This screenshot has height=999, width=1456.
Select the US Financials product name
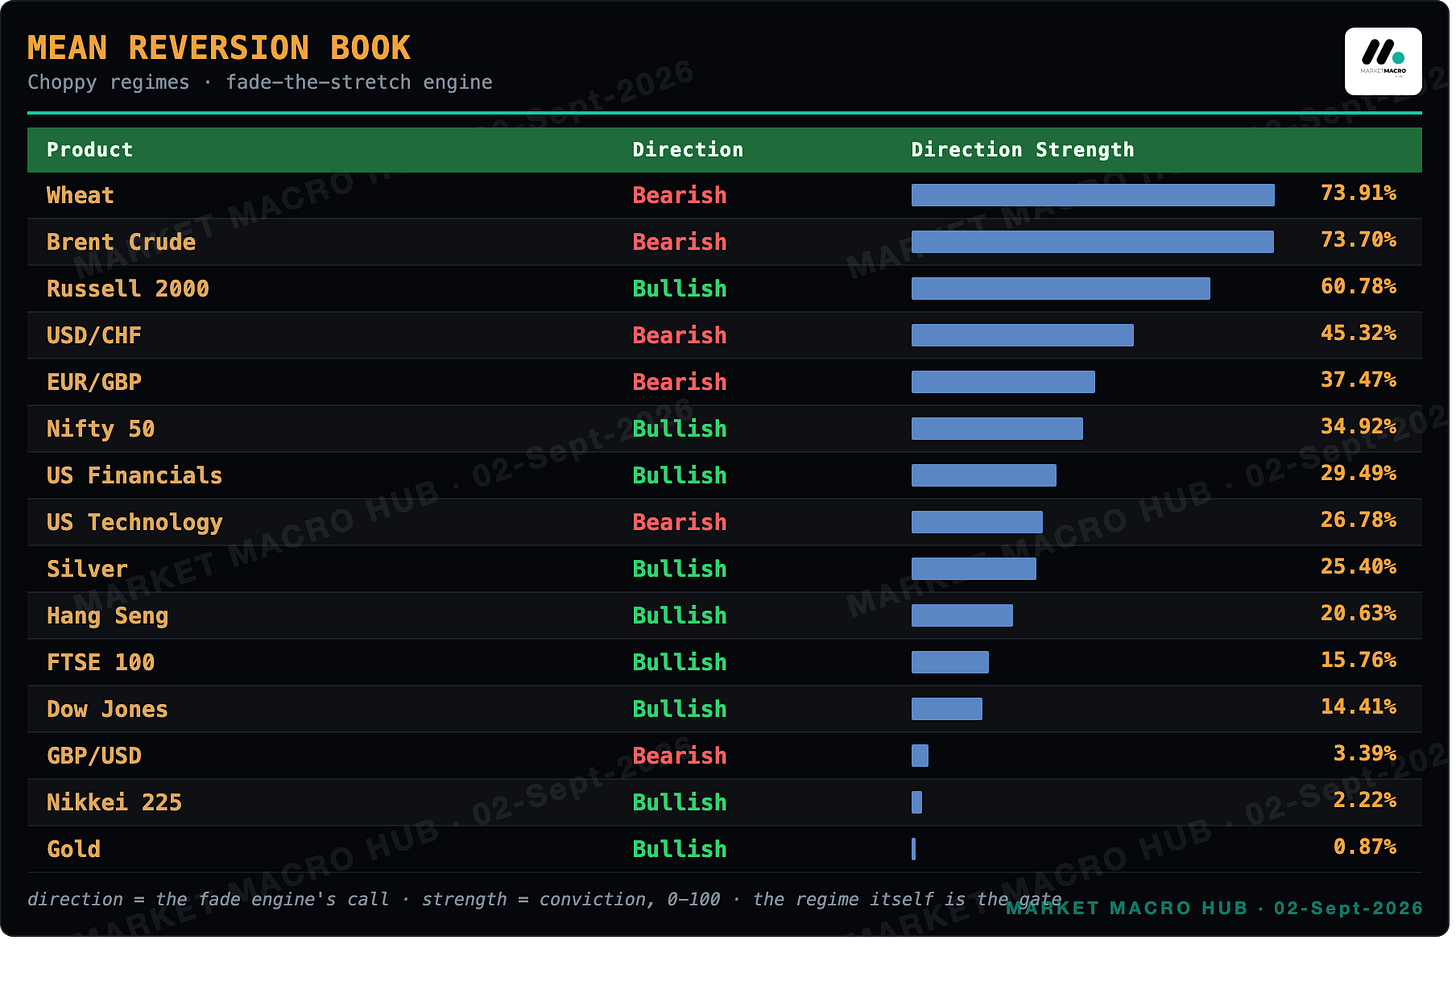coord(135,475)
